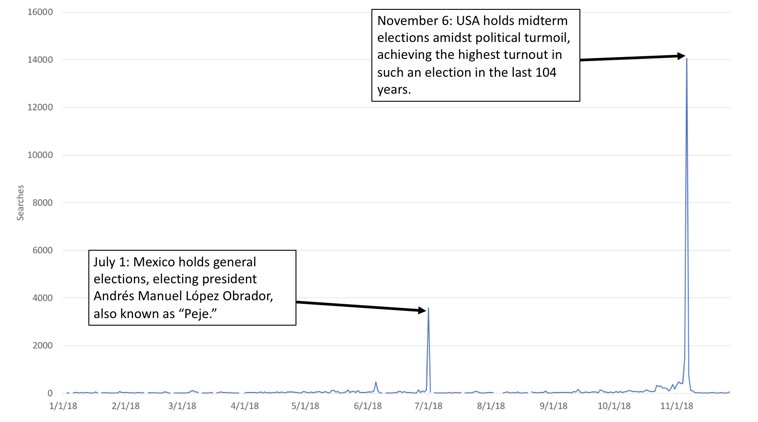Click the November 6 midterm elections annotation box

[475, 55]
